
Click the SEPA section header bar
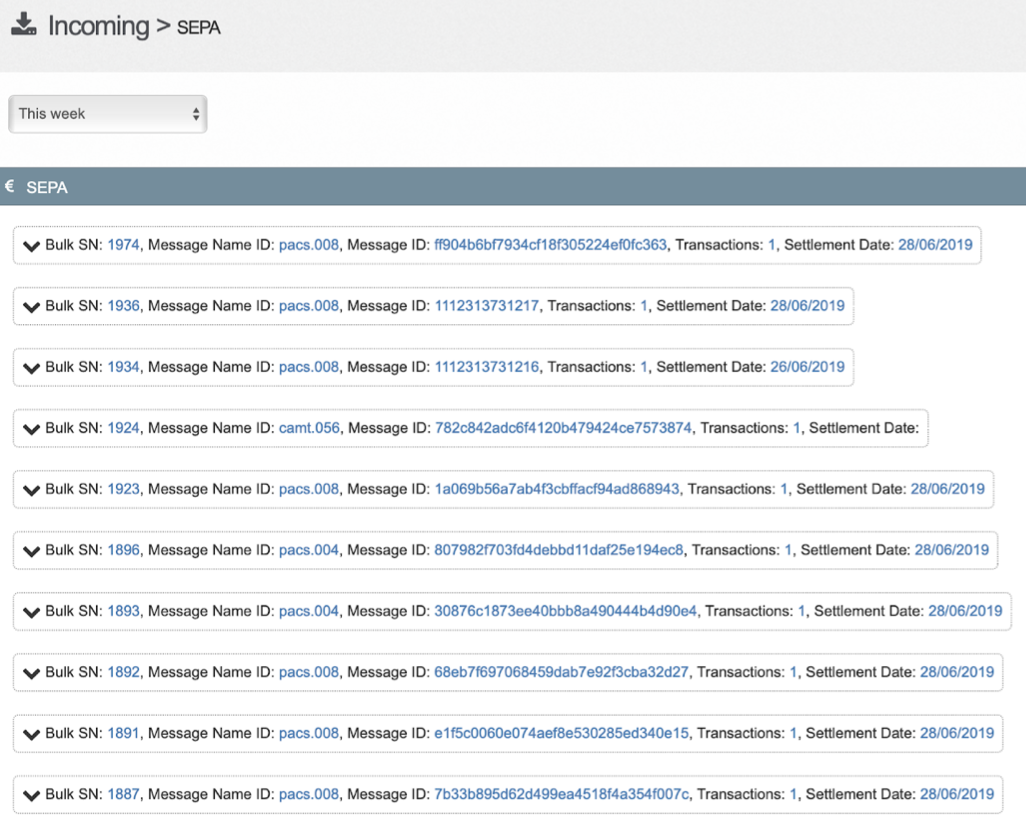pos(513,187)
